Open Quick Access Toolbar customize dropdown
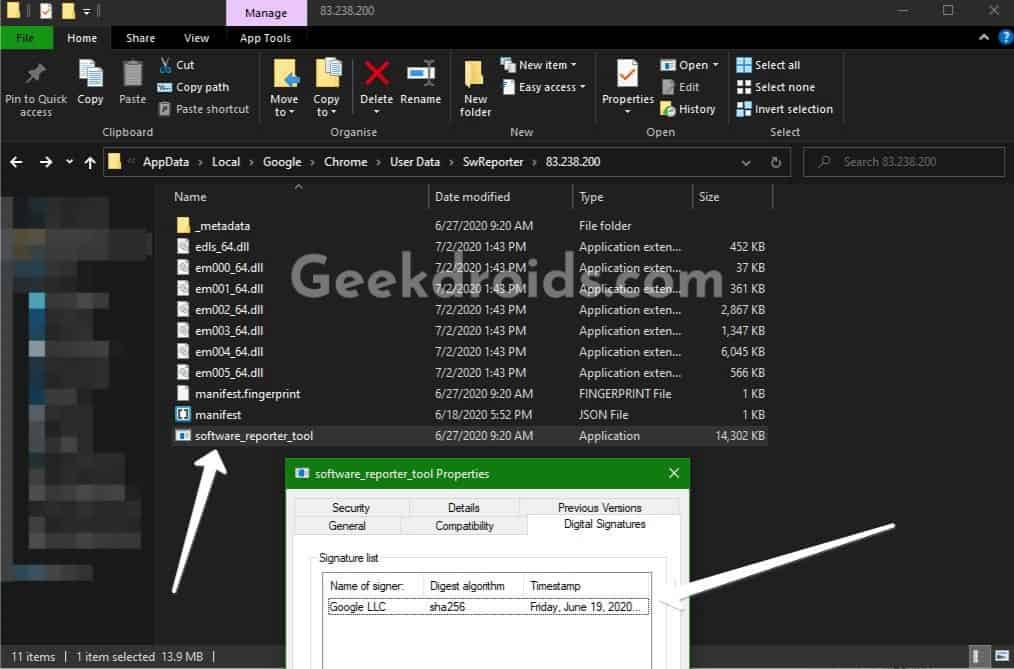Viewport: 1014px width, 669px height. [87, 11]
